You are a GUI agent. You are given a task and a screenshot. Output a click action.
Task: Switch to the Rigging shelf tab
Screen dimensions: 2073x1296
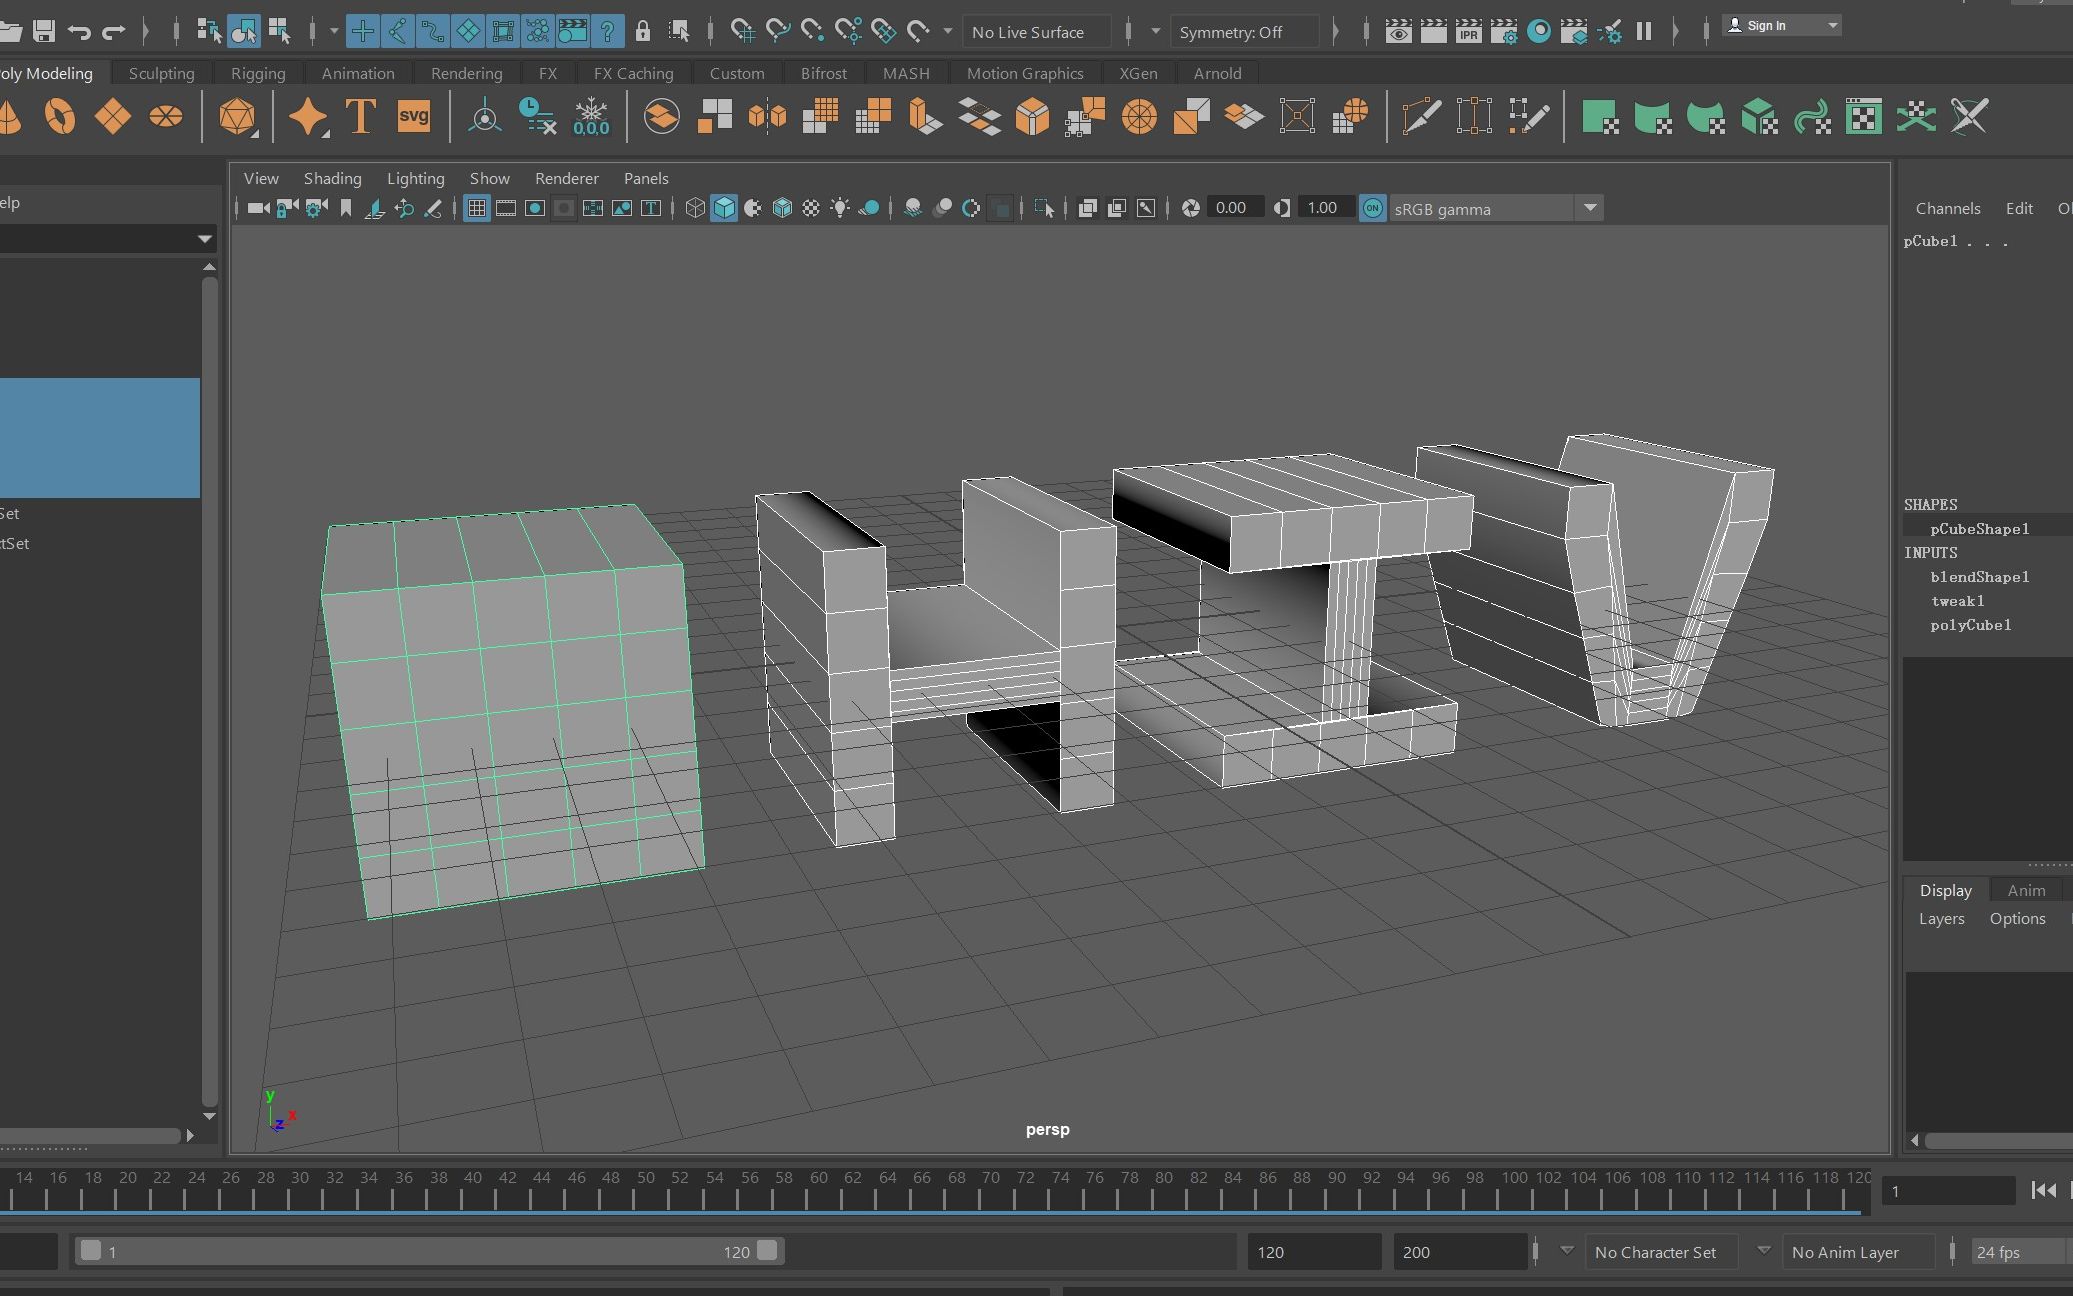(x=258, y=73)
